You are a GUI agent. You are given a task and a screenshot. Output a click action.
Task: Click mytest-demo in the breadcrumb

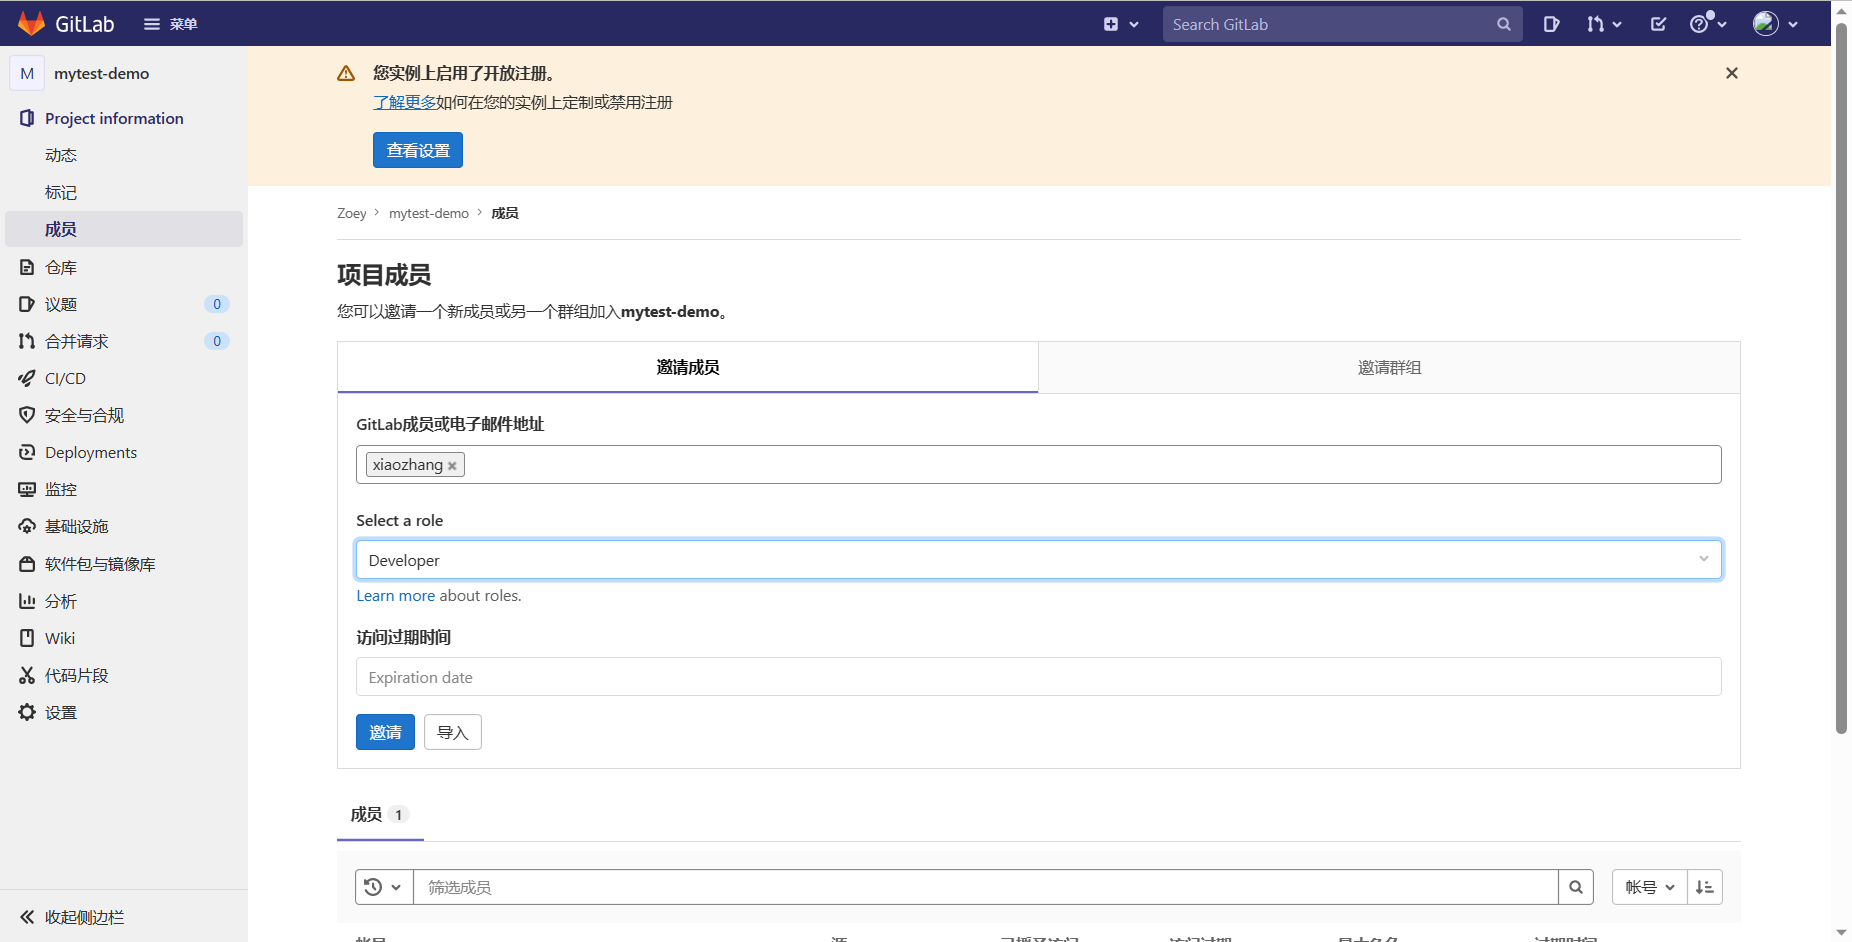[x=429, y=213]
